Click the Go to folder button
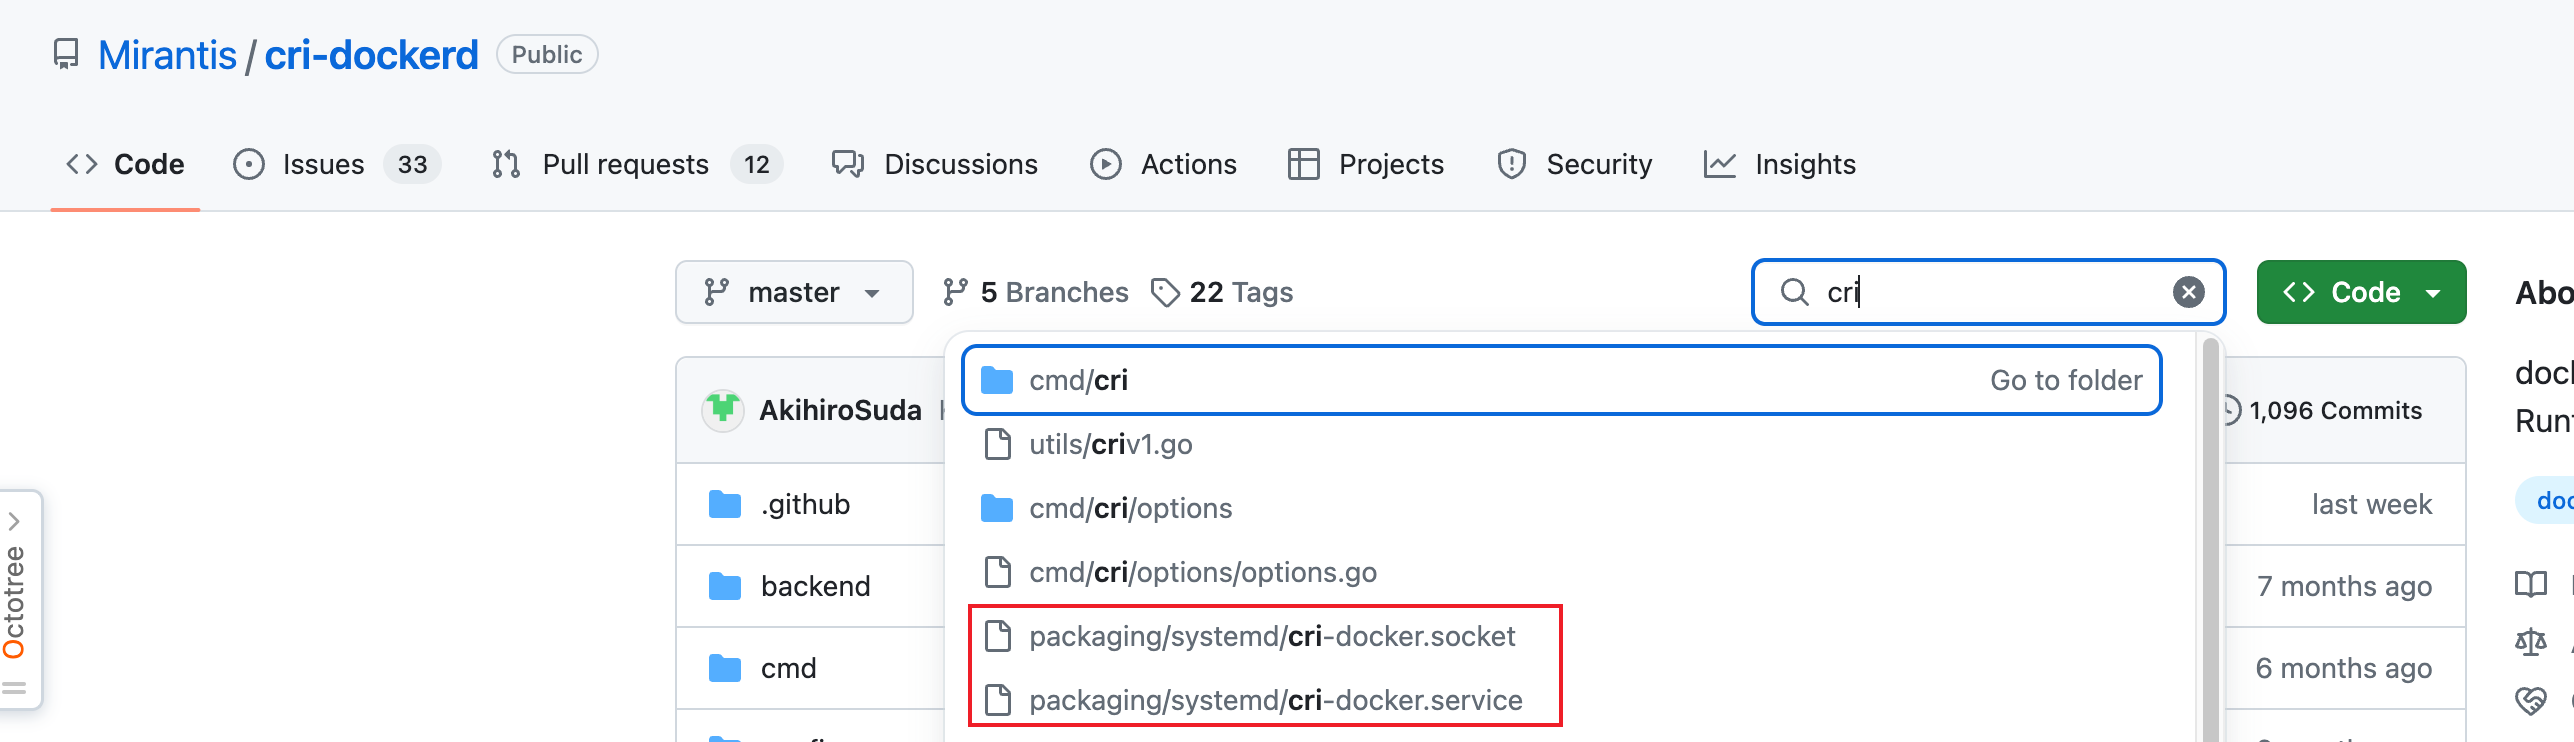2574x742 pixels. pyautogui.click(x=2066, y=380)
